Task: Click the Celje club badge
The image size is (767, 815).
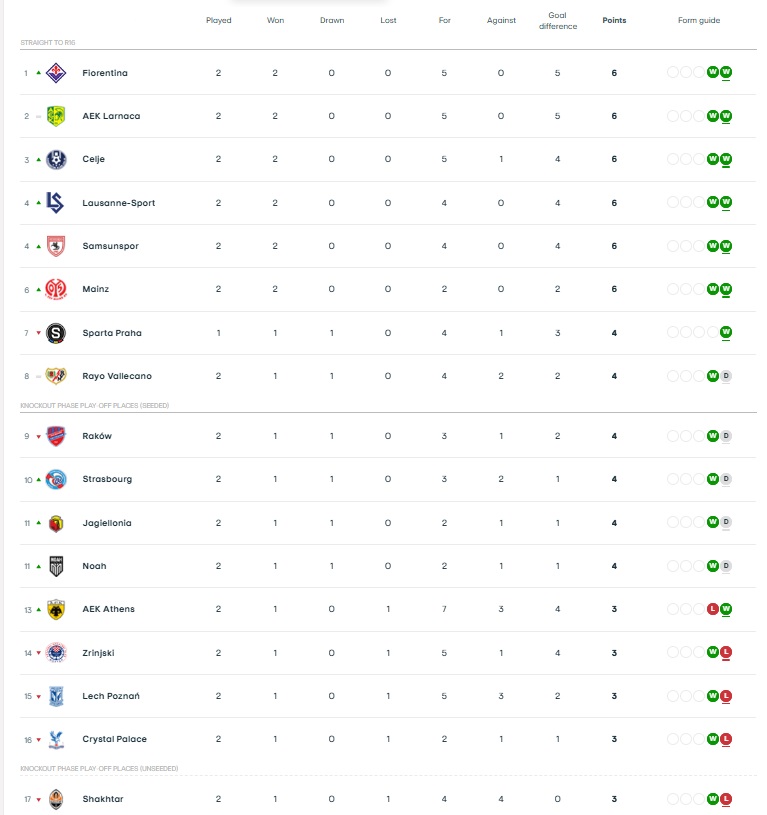Action: pyautogui.click(x=56, y=160)
